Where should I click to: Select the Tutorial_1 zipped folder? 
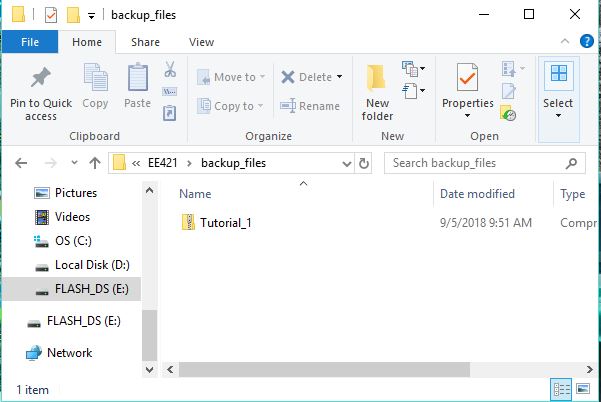coord(217,223)
